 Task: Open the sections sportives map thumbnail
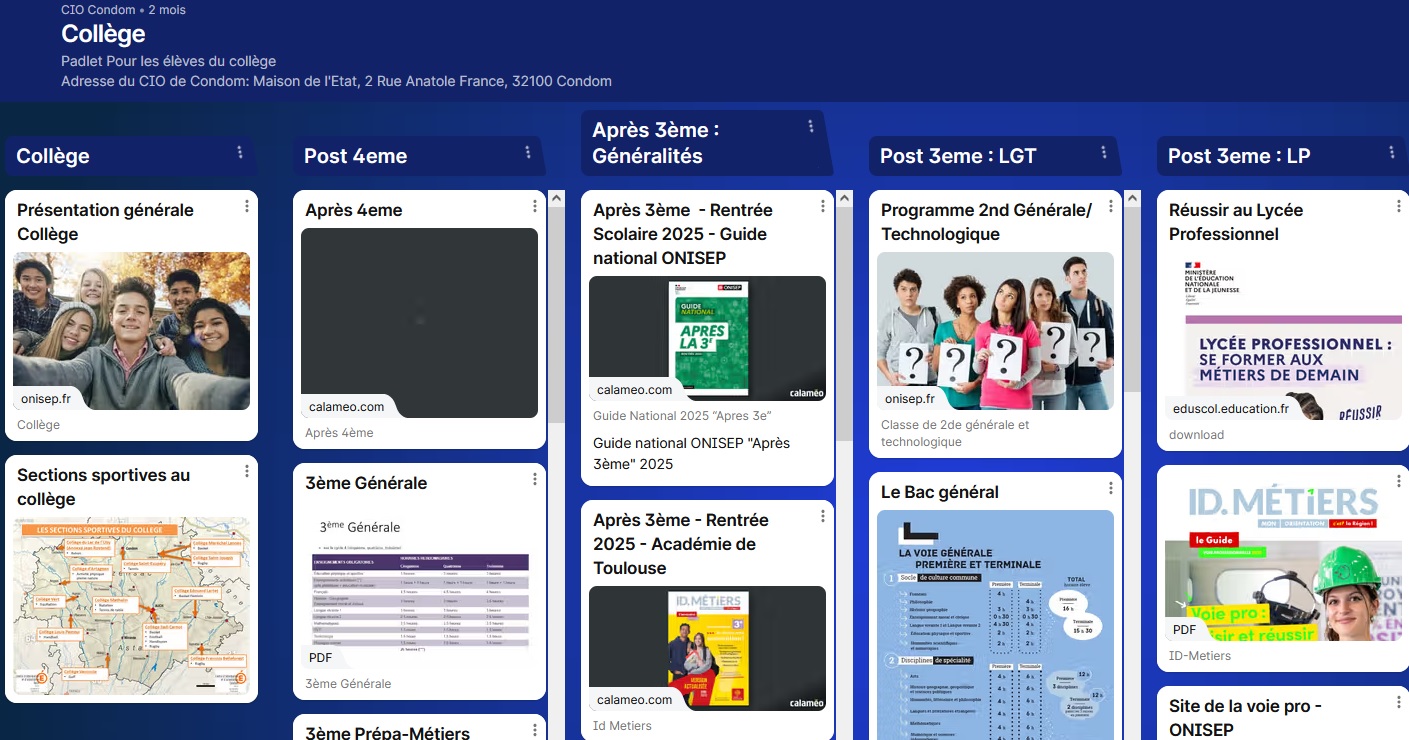point(131,607)
